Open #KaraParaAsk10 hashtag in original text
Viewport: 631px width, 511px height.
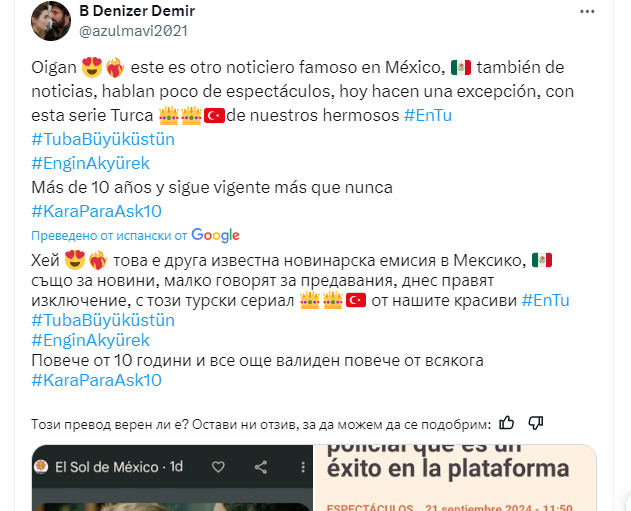point(97,211)
